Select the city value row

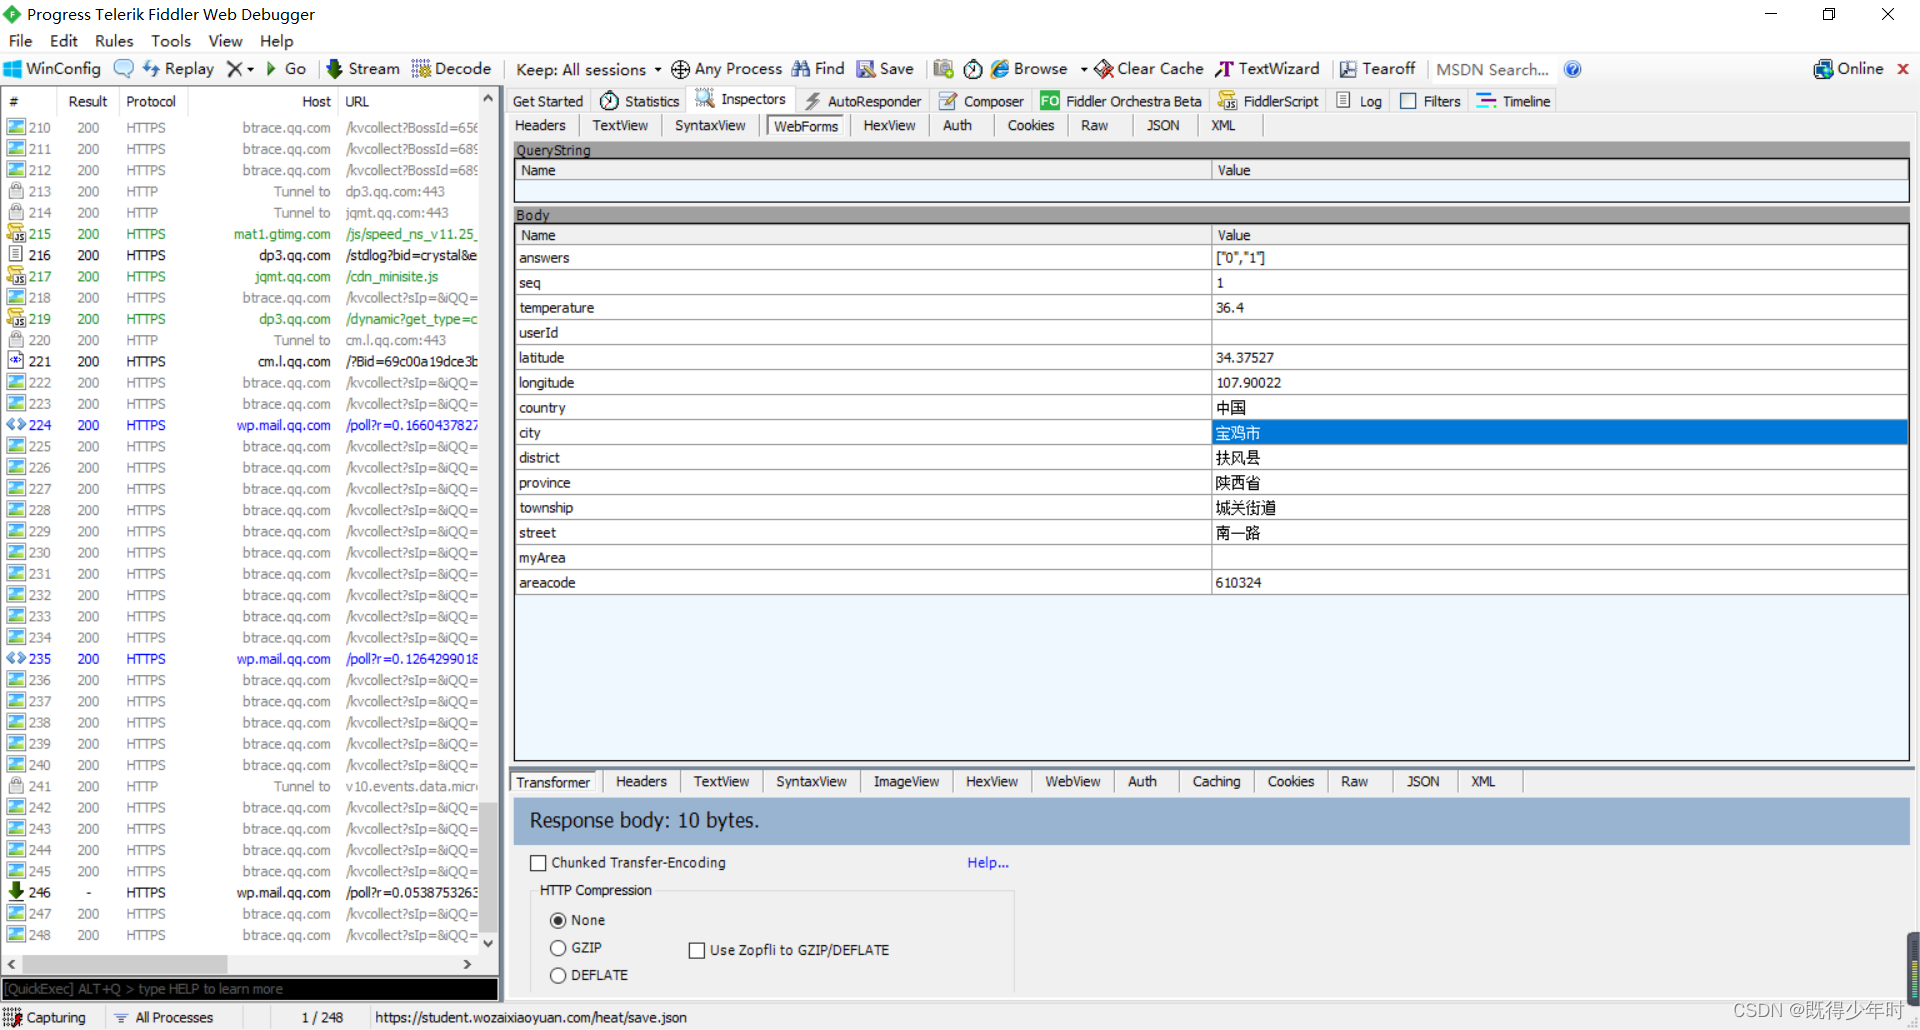[x=1560, y=433]
